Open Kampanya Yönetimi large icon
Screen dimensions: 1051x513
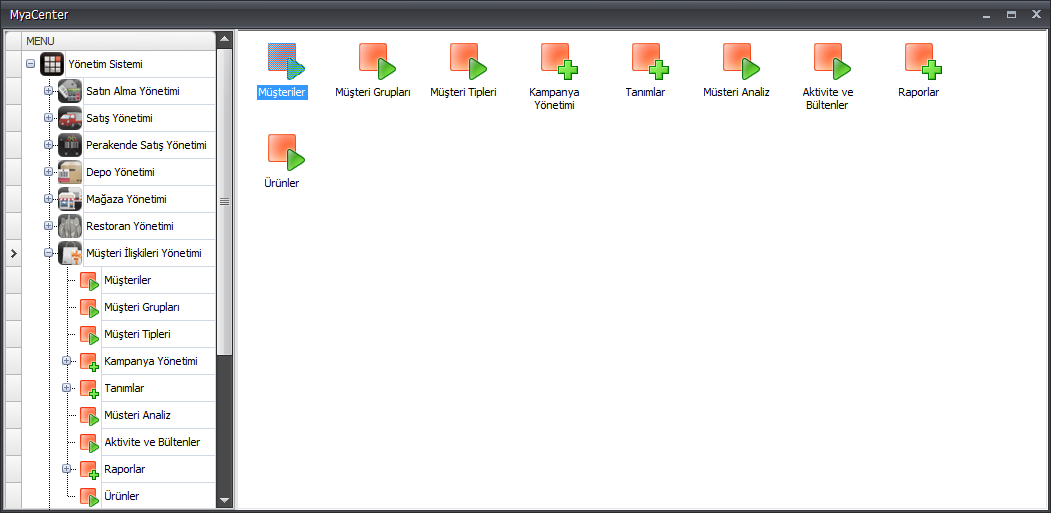[554, 62]
